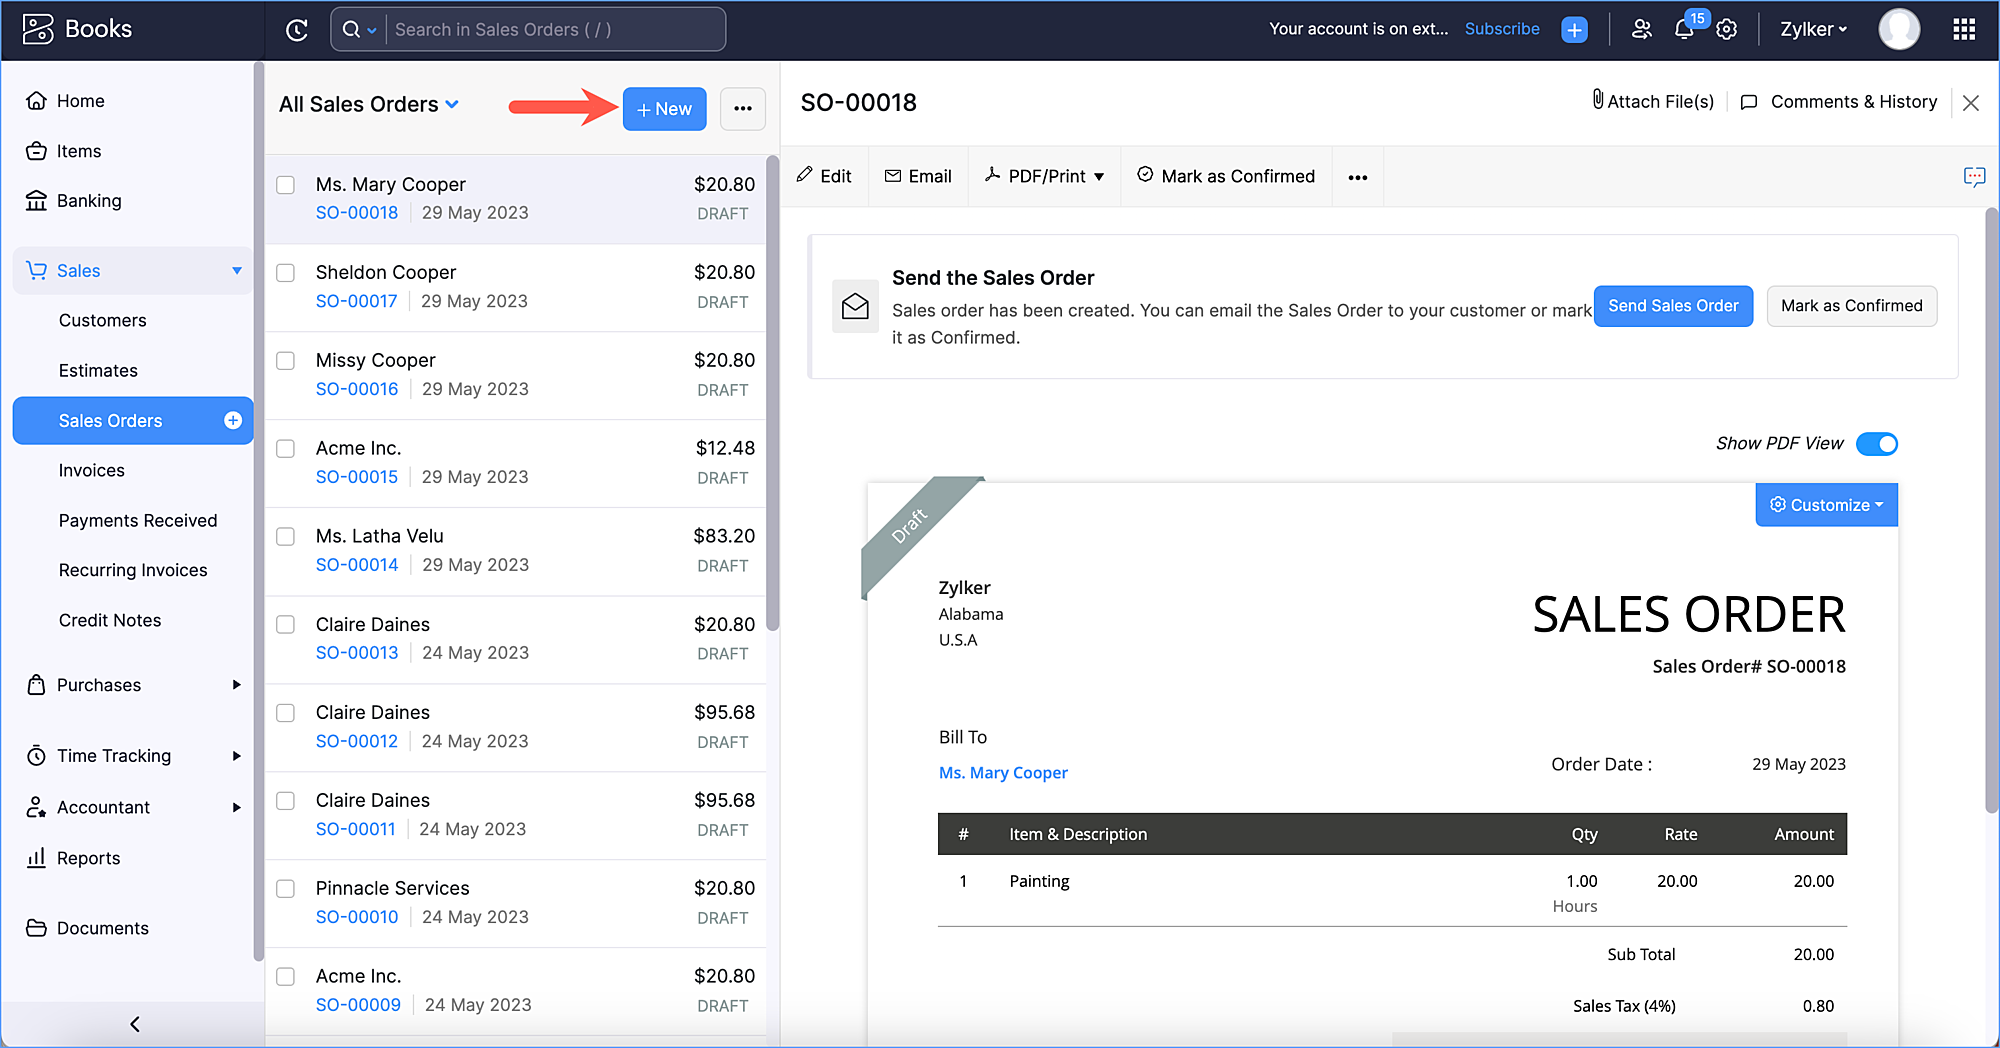Open the Customize dropdown
The image size is (2000, 1048).
point(1826,505)
